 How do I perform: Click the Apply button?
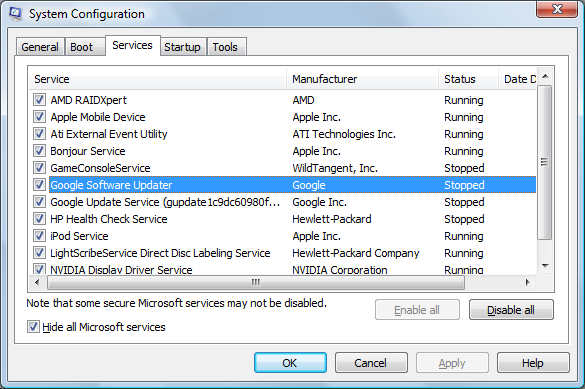tap(452, 363)
